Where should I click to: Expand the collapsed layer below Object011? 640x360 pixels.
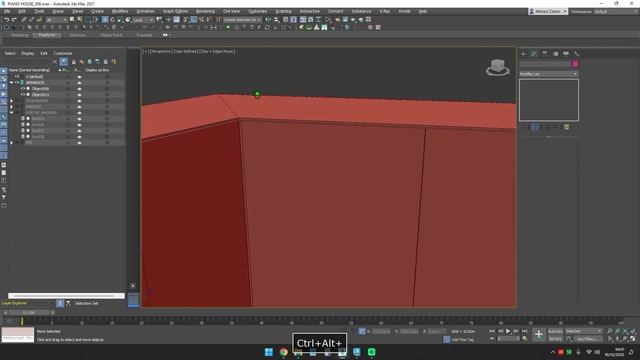11,101
